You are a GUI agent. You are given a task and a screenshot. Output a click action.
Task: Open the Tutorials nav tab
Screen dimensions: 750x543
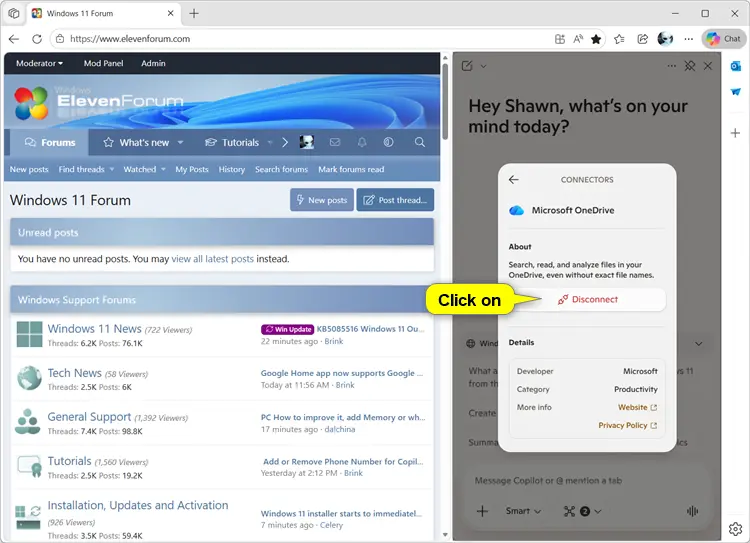point(232,143)
